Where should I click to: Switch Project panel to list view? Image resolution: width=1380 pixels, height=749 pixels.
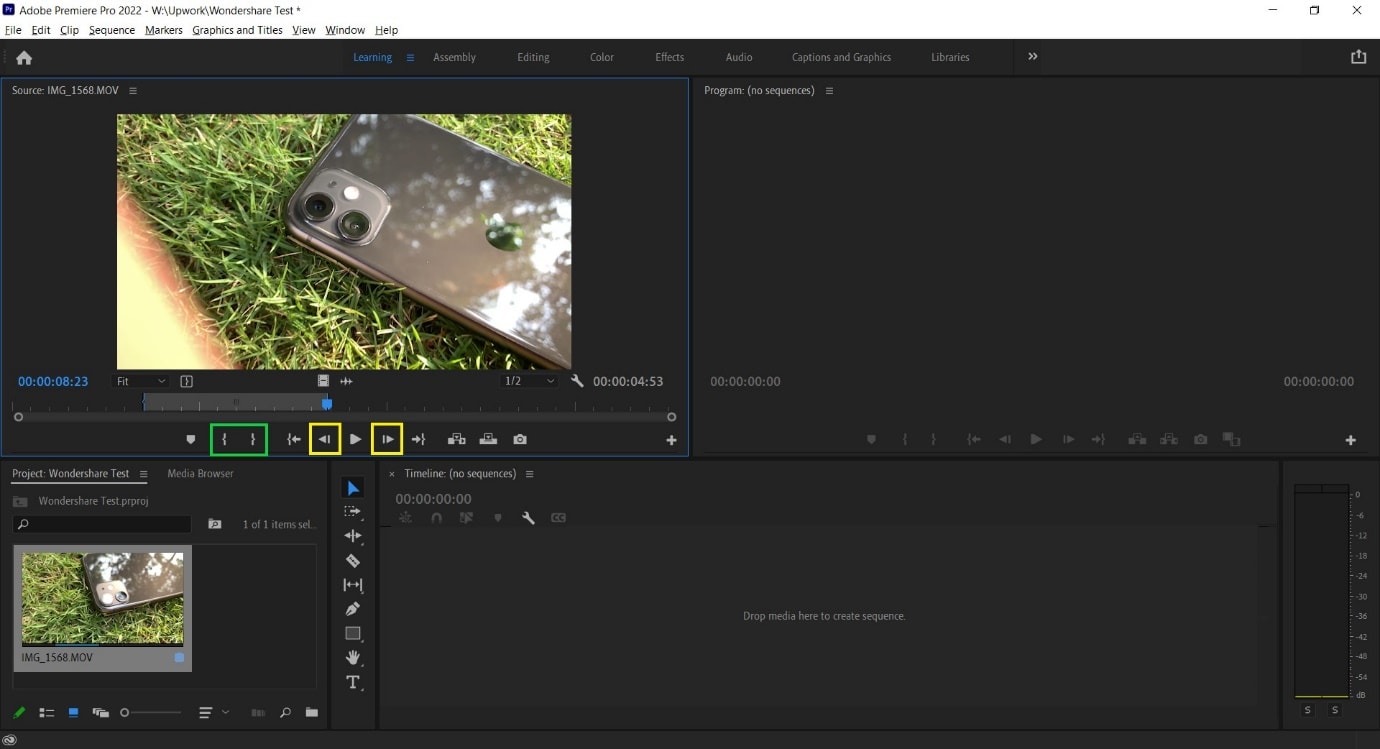(47, 713)
